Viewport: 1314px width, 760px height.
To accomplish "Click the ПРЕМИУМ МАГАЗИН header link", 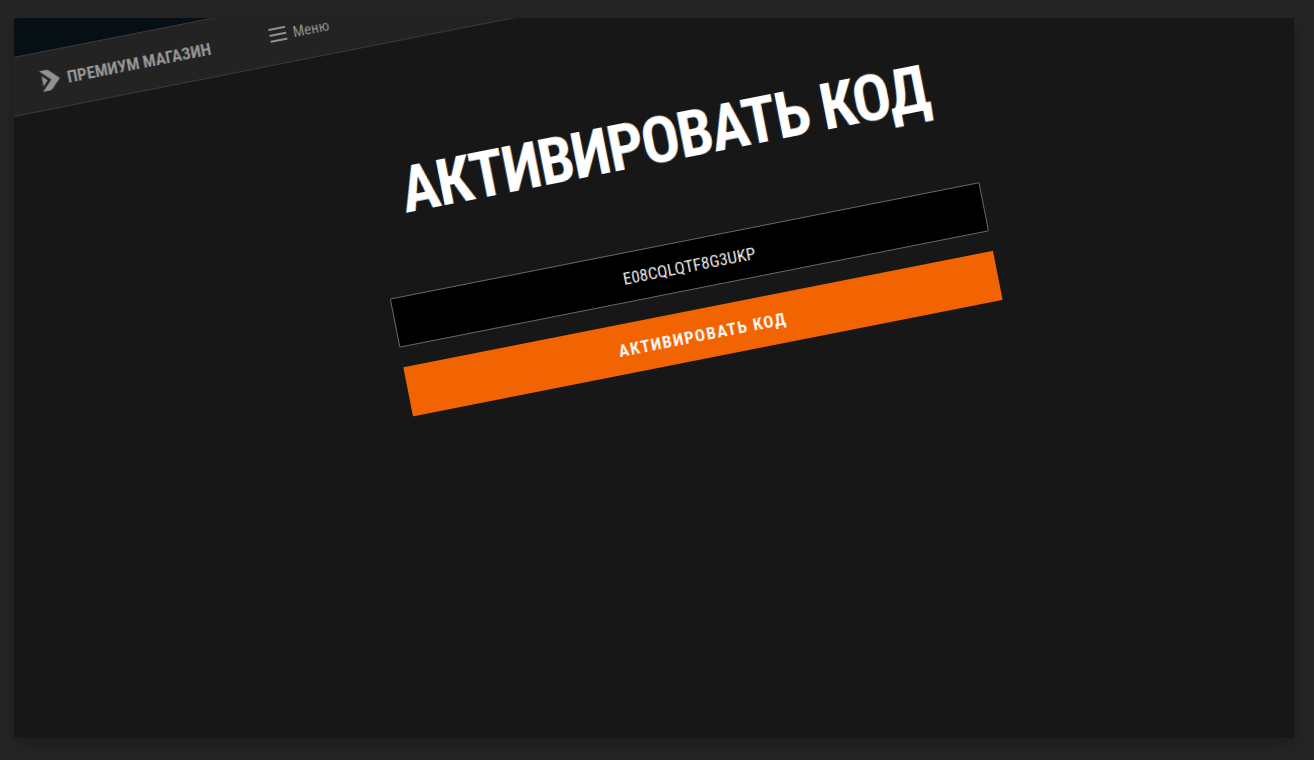I will 138,64.
